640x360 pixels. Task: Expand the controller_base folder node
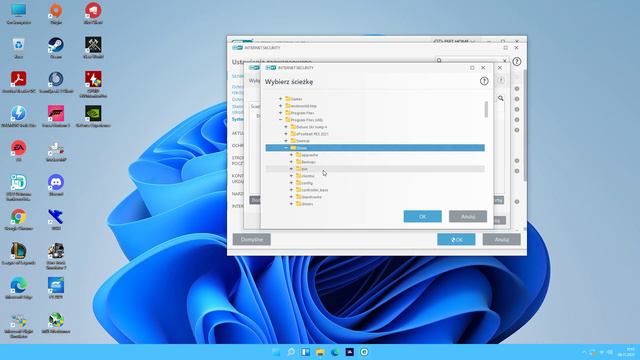click(291, 190)
